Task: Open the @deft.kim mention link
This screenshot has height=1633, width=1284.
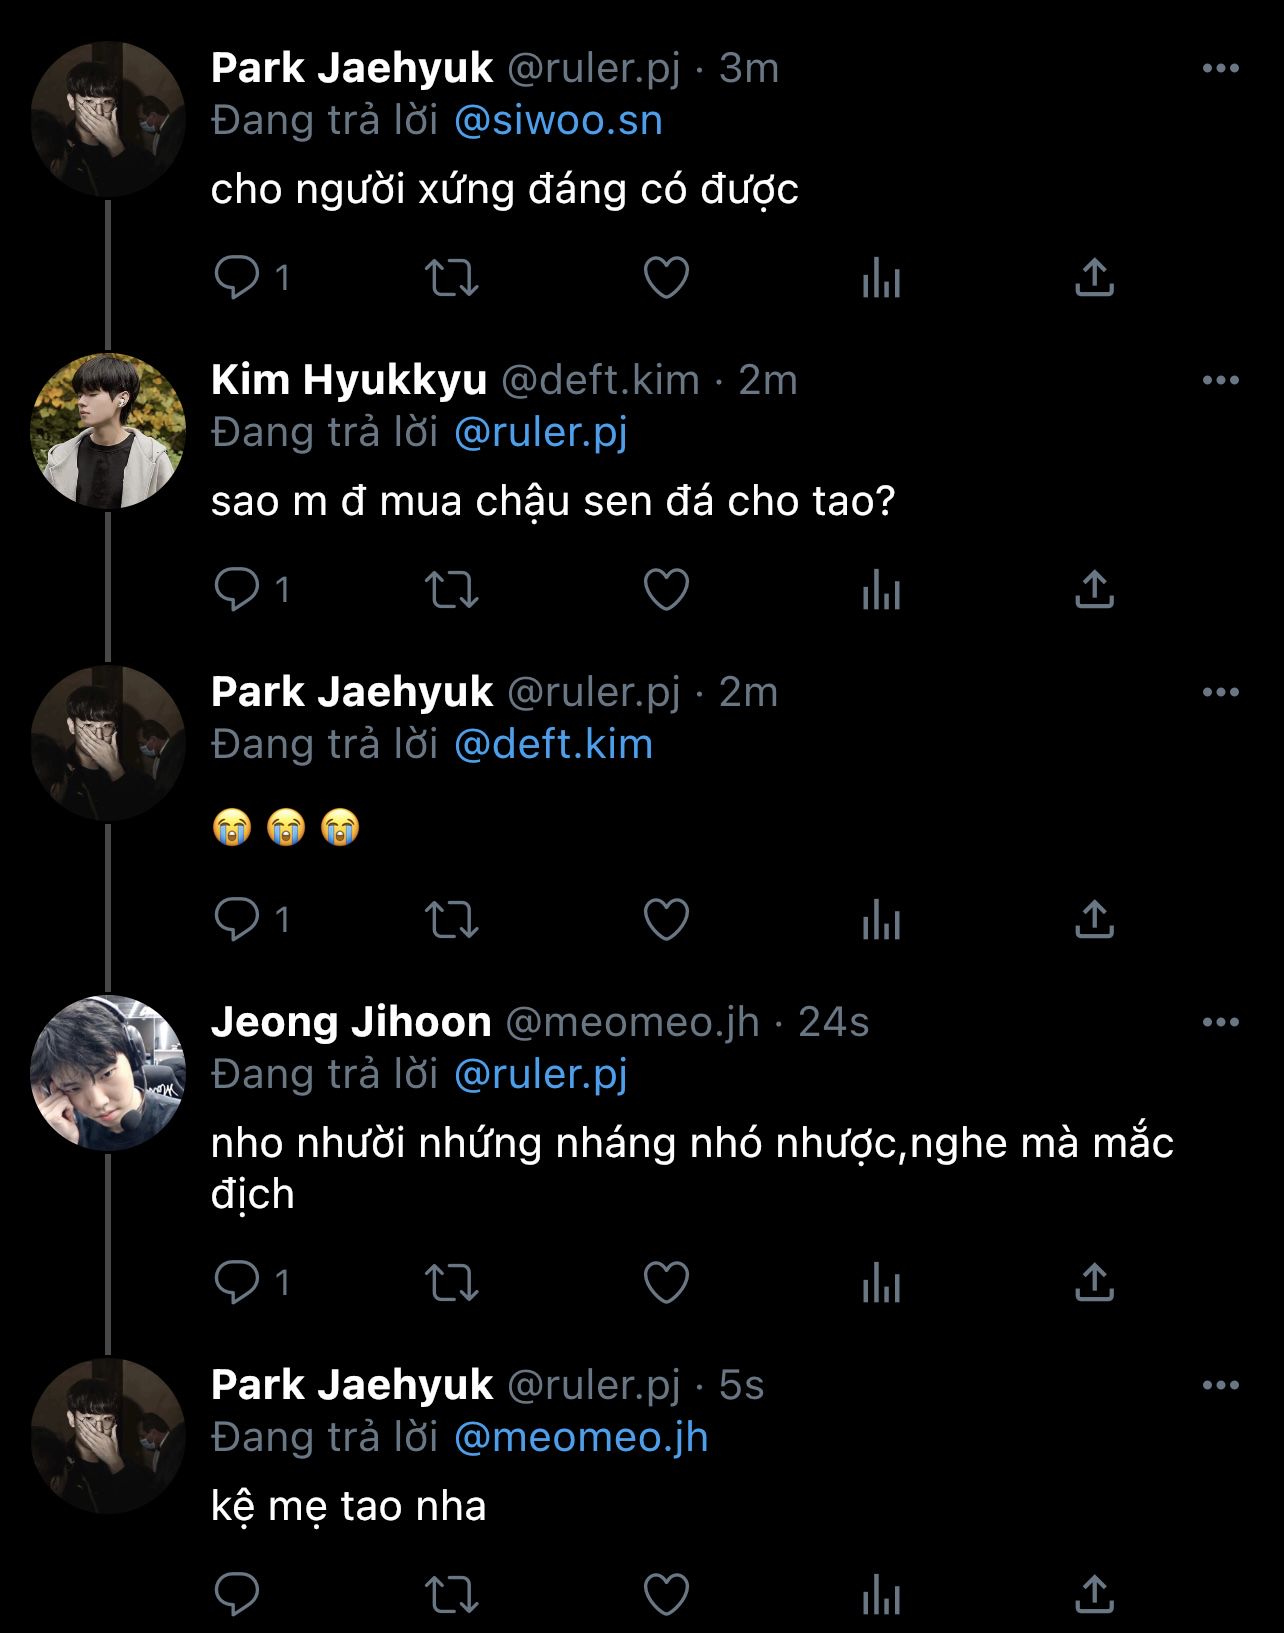Action: tap(553, 745)
